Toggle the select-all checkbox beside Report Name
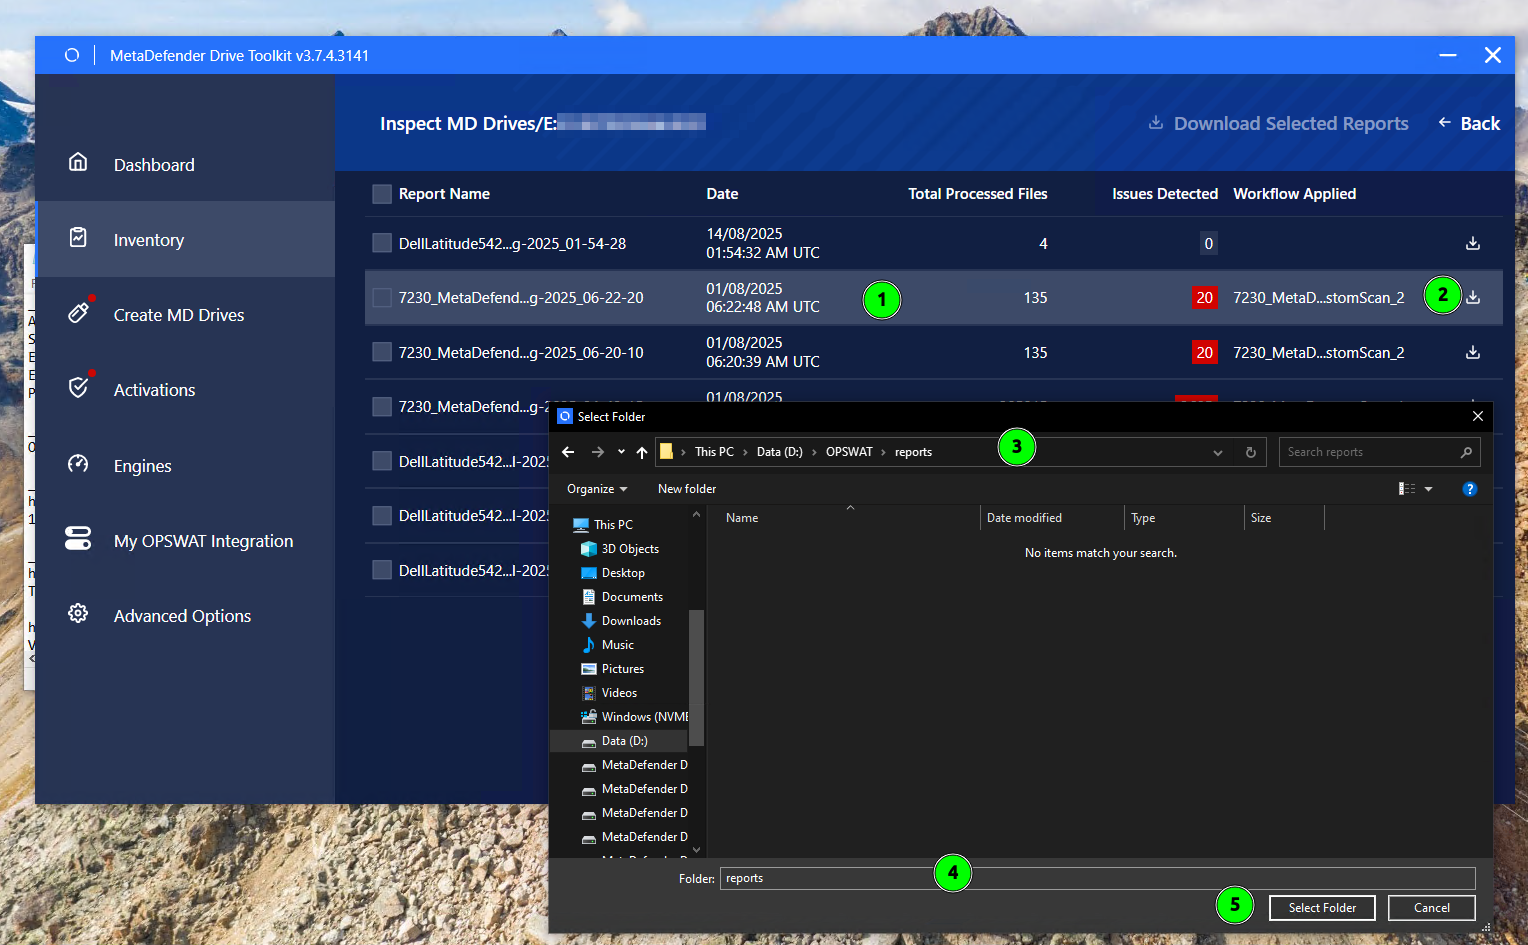This screenshot has width=1528, height=945. tap(382, 194)
